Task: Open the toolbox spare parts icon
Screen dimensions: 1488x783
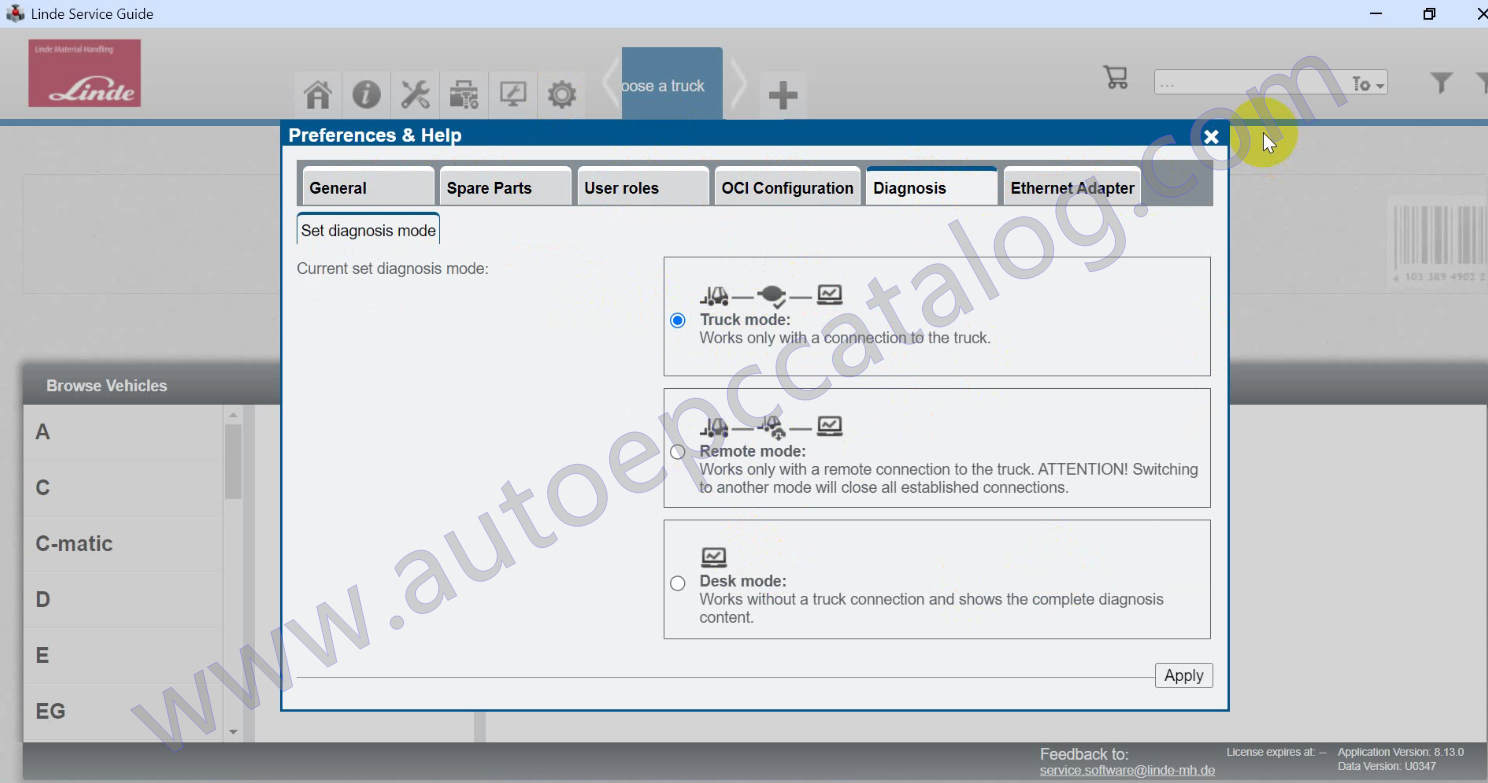Action: click(464, 95)
